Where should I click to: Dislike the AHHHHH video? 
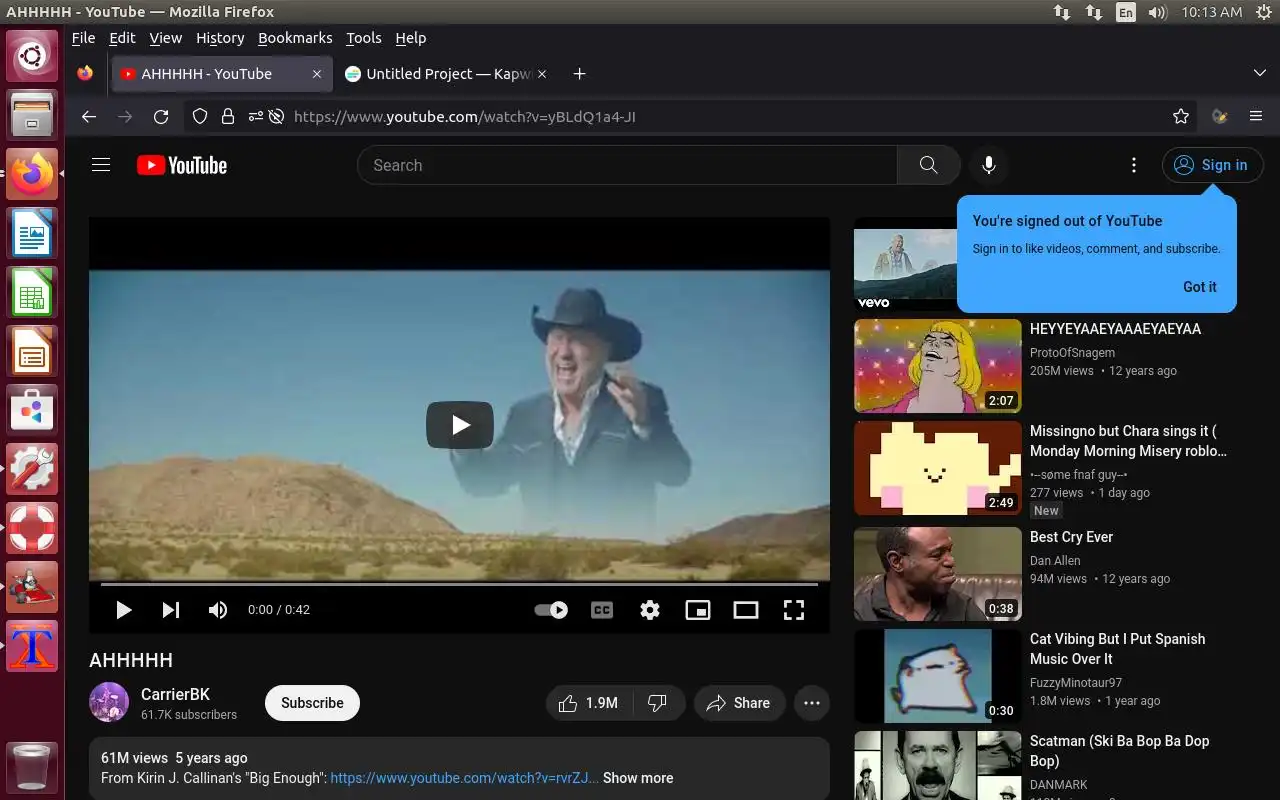point(658,703)
